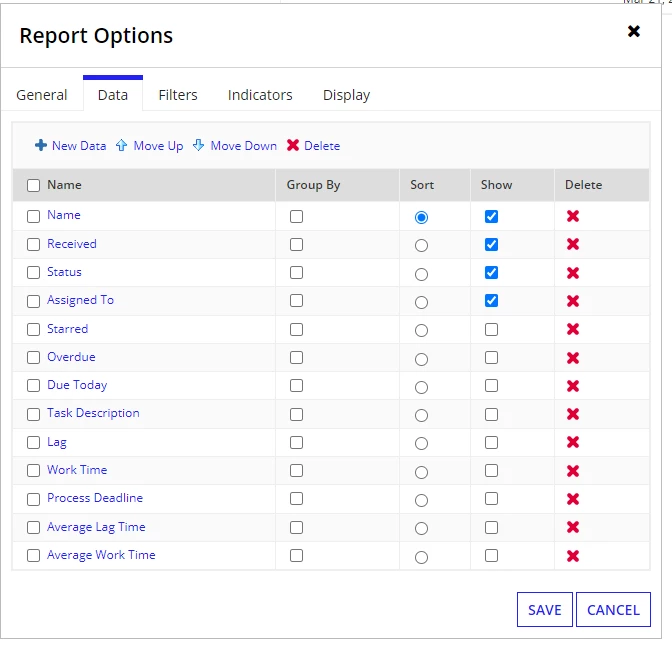
Task: Uncheck Show for Status row
Action: click(x=491, y=273)
